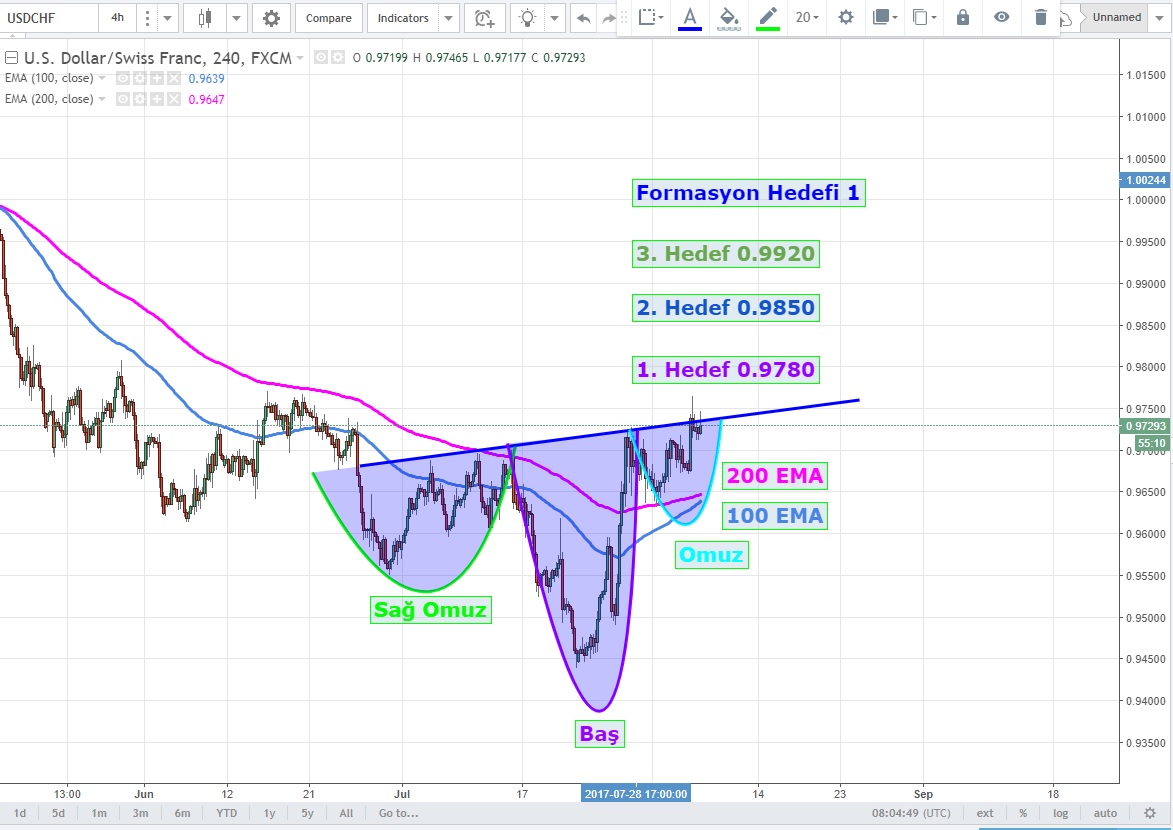
Task: Toggle the lock on selected drawing
Action: [x=962, y=17]
